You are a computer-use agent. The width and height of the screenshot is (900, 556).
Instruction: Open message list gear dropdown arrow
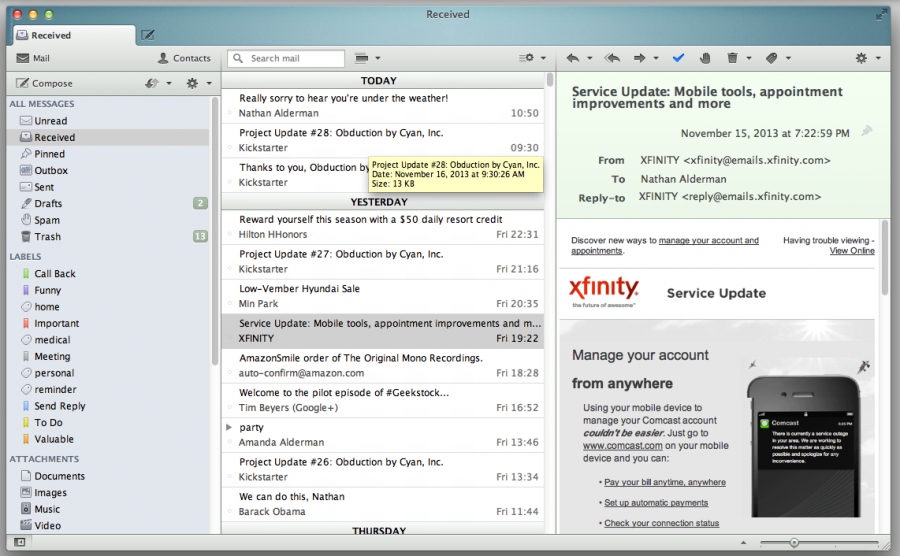543,58
